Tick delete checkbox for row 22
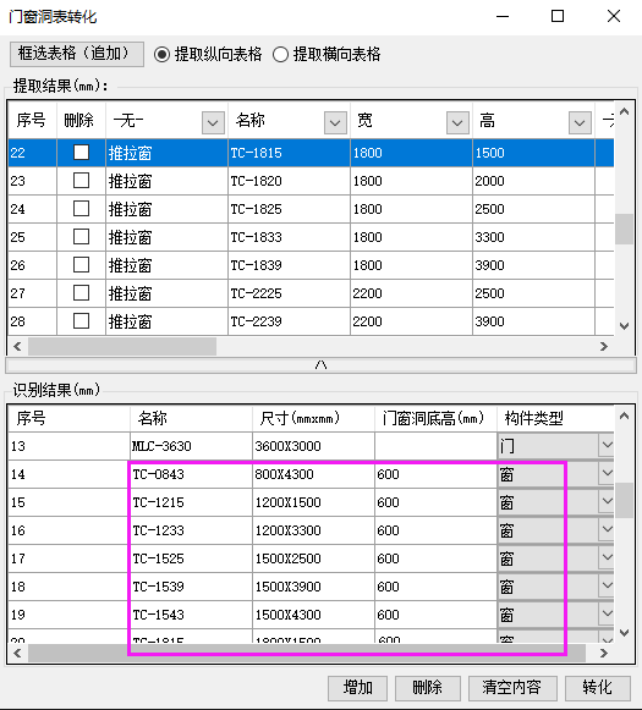Image resolution: width=642 pixels, height=710 pixels. click(x=81, y=153)
